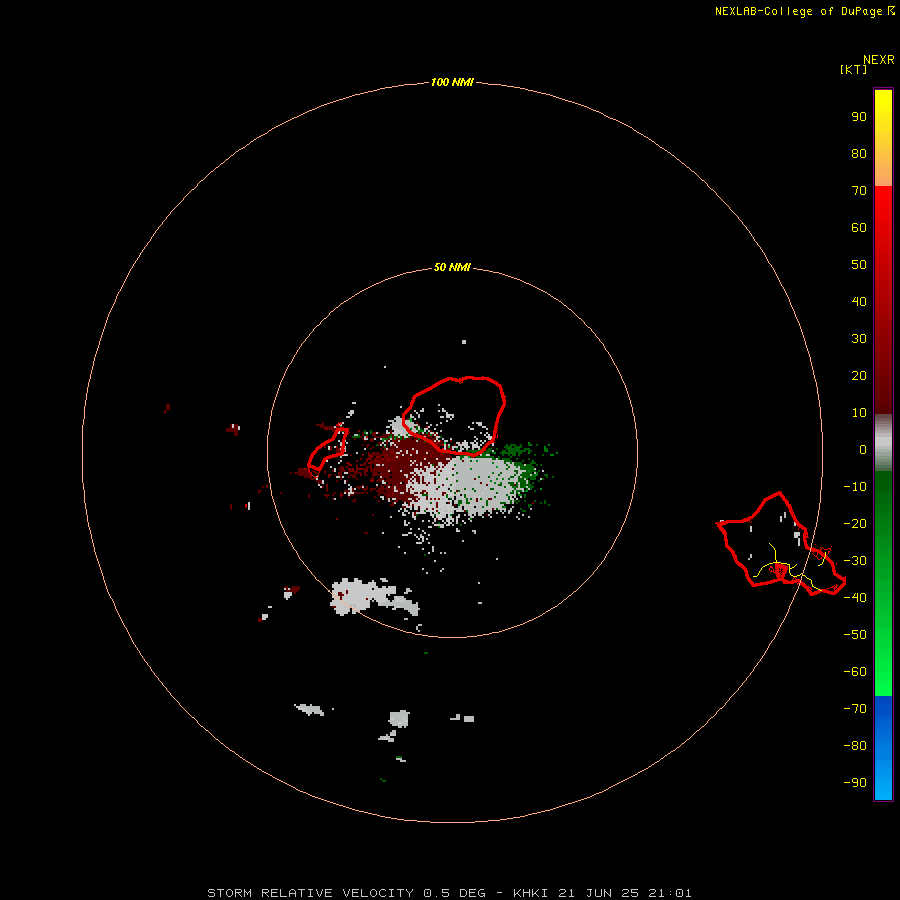Click the NEXLAB-College of DuPage watermark text
The image size is (900, 900).
click(x=804, y=11)
